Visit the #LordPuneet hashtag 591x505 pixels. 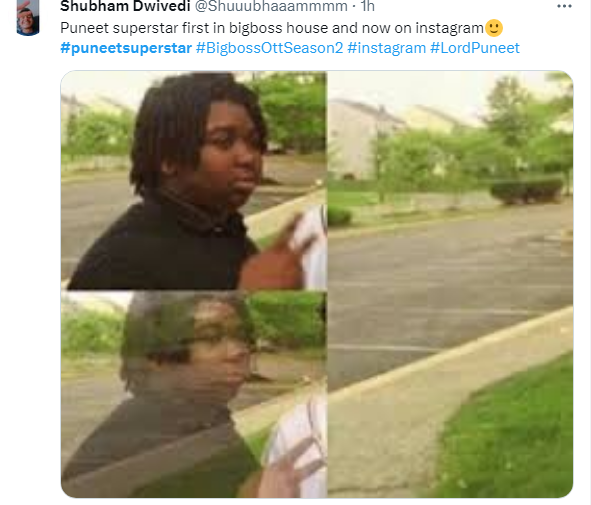(x=475, y=48)
